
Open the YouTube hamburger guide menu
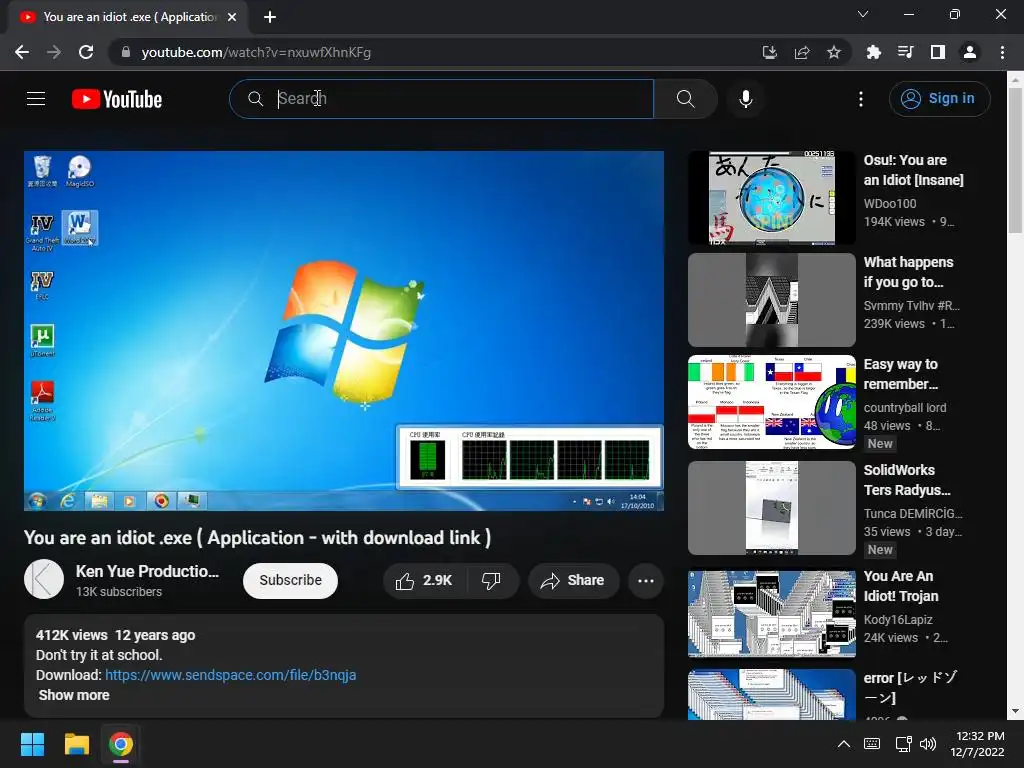[x=36, y=99]
